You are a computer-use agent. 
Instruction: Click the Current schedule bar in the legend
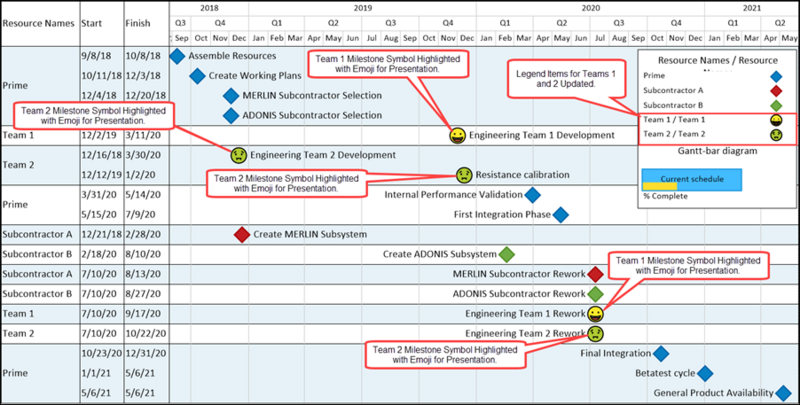coord(692,180)
